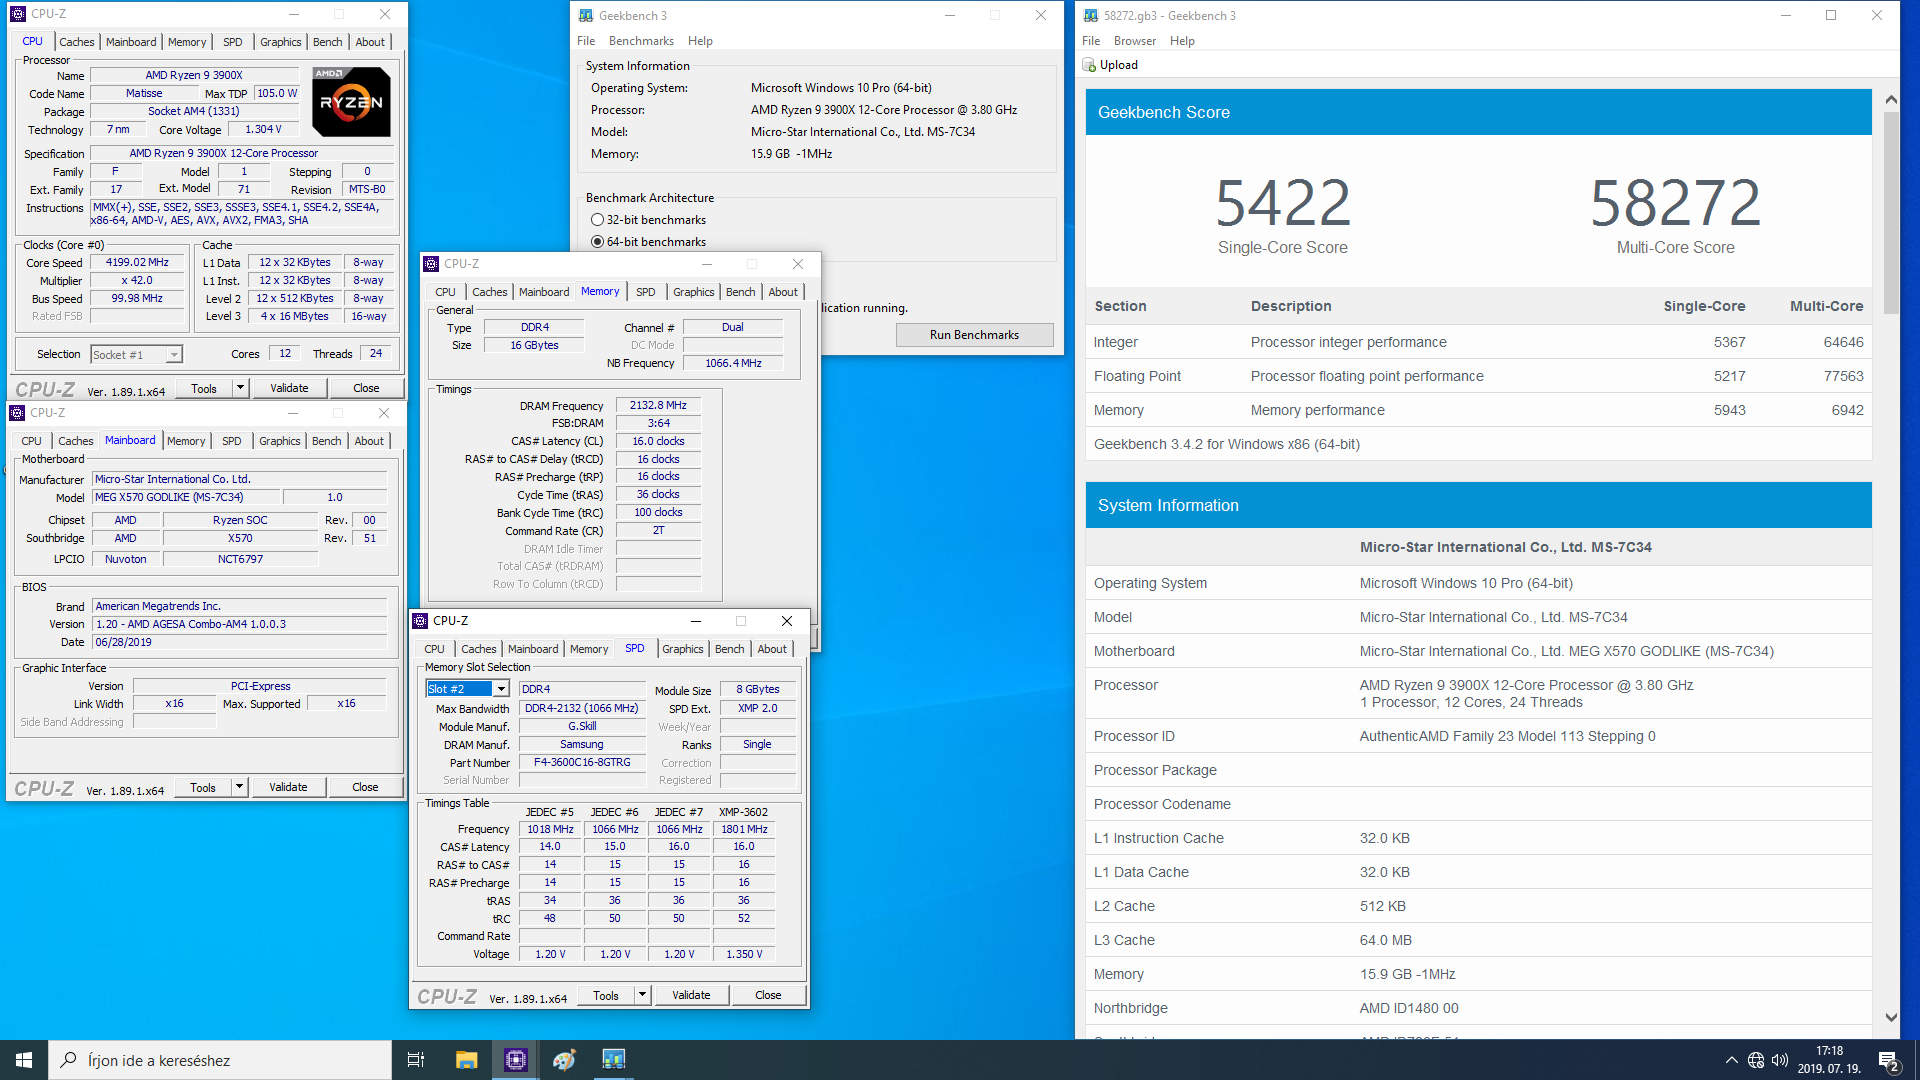Viewport: 1920px width, 1080px height.
Task: Select 32-bit benchmarks option
Action: tap(597, 220)
